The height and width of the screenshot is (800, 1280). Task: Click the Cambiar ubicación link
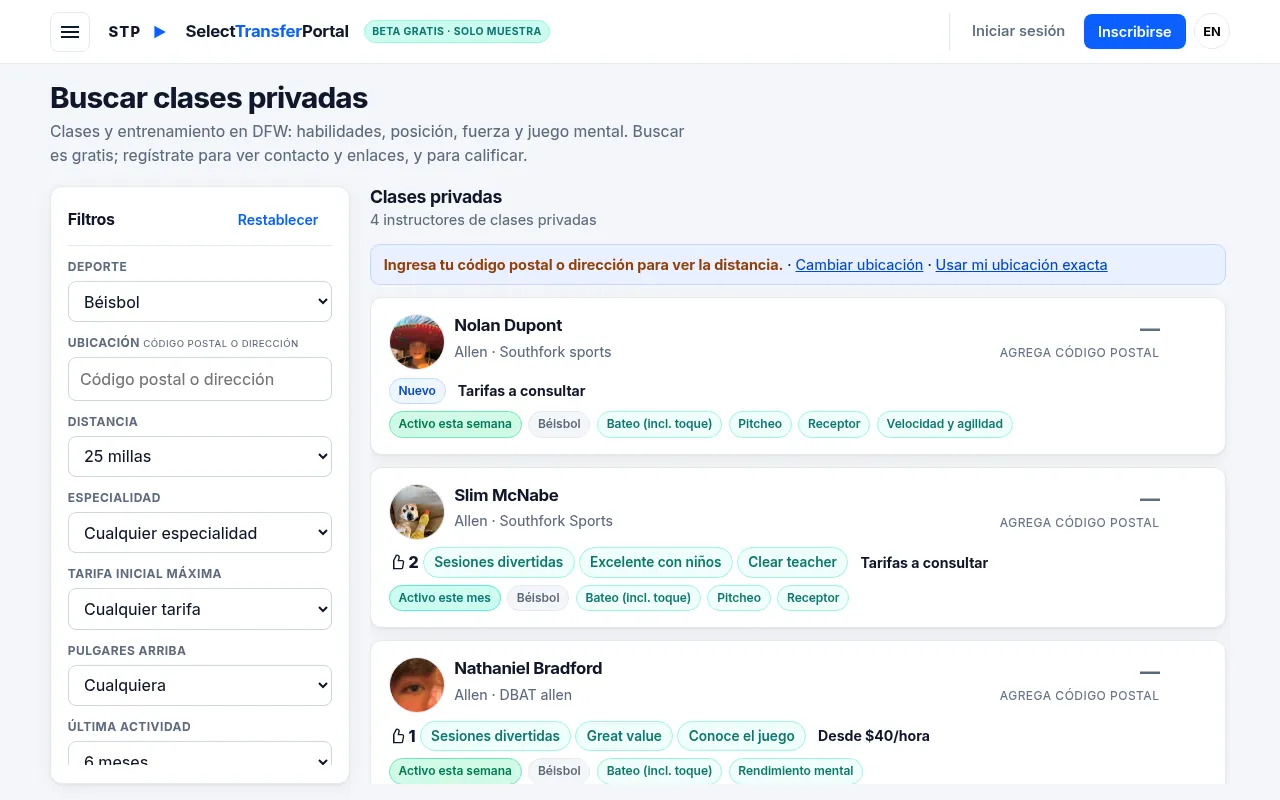point(859,265)
